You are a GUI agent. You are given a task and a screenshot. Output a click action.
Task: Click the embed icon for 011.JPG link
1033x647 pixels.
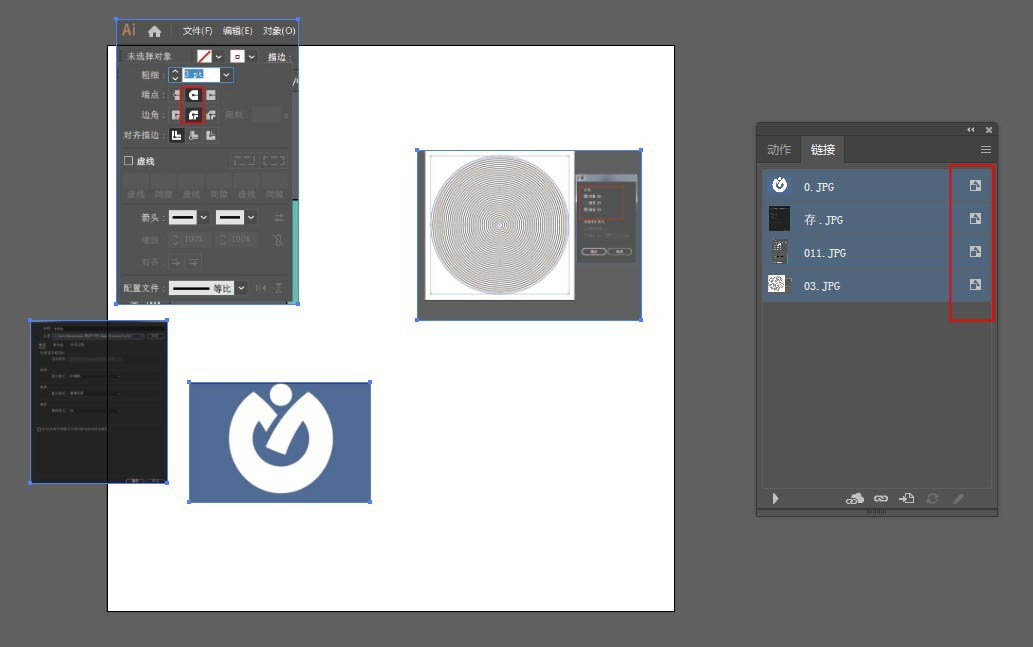click(x=975, y=252)
